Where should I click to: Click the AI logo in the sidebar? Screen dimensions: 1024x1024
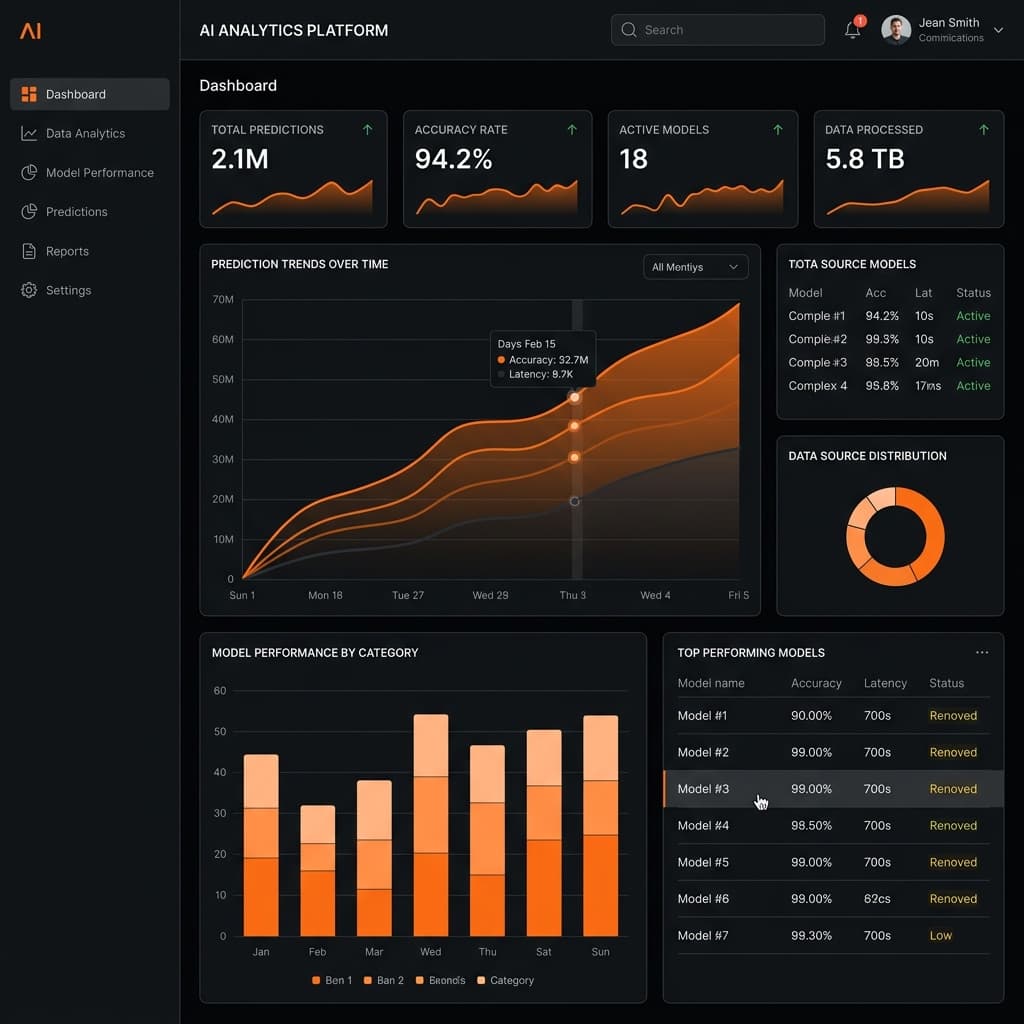[30, 31]
